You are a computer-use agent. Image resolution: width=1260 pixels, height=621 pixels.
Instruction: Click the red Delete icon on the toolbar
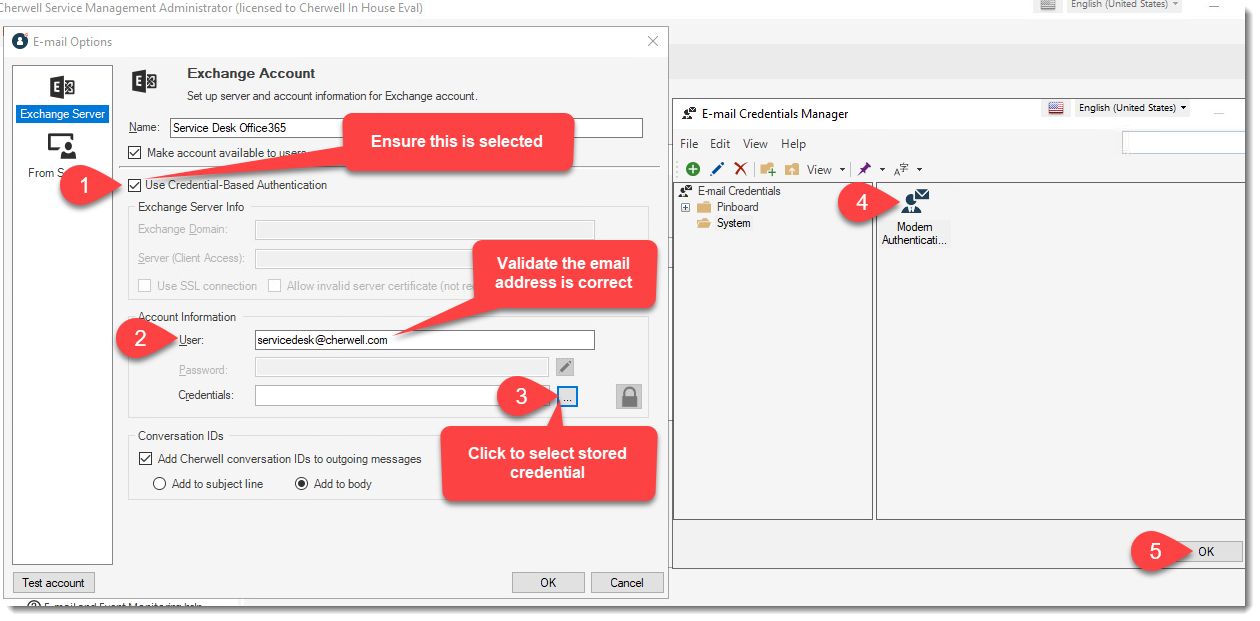(740, 169)
